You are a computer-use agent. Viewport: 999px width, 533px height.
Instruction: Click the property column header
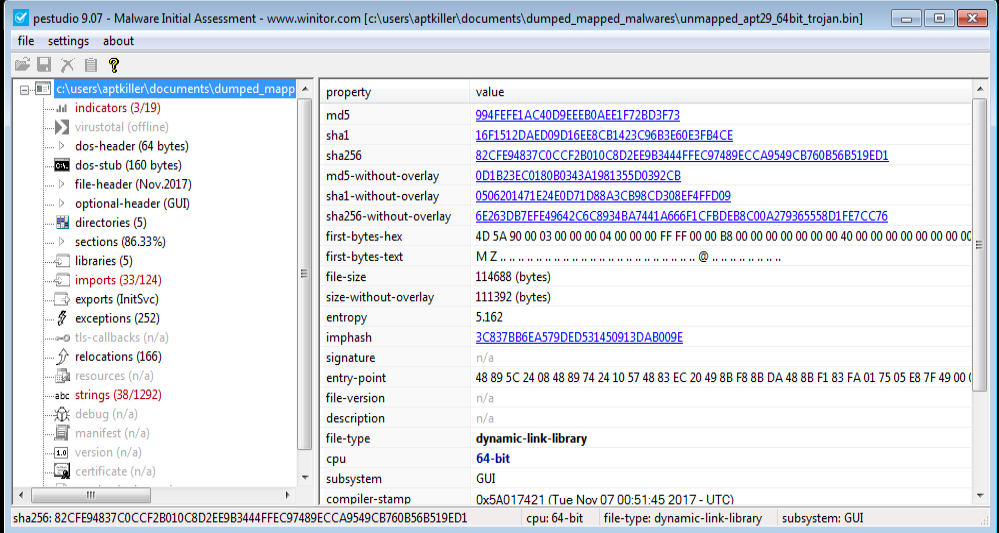tap(395, 92)
